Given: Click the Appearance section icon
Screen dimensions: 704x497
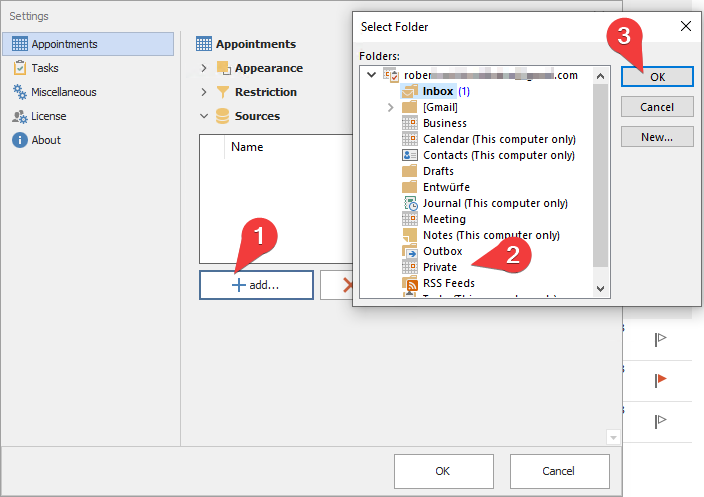Looking at the screenshot, I should [x=223, y=68].
